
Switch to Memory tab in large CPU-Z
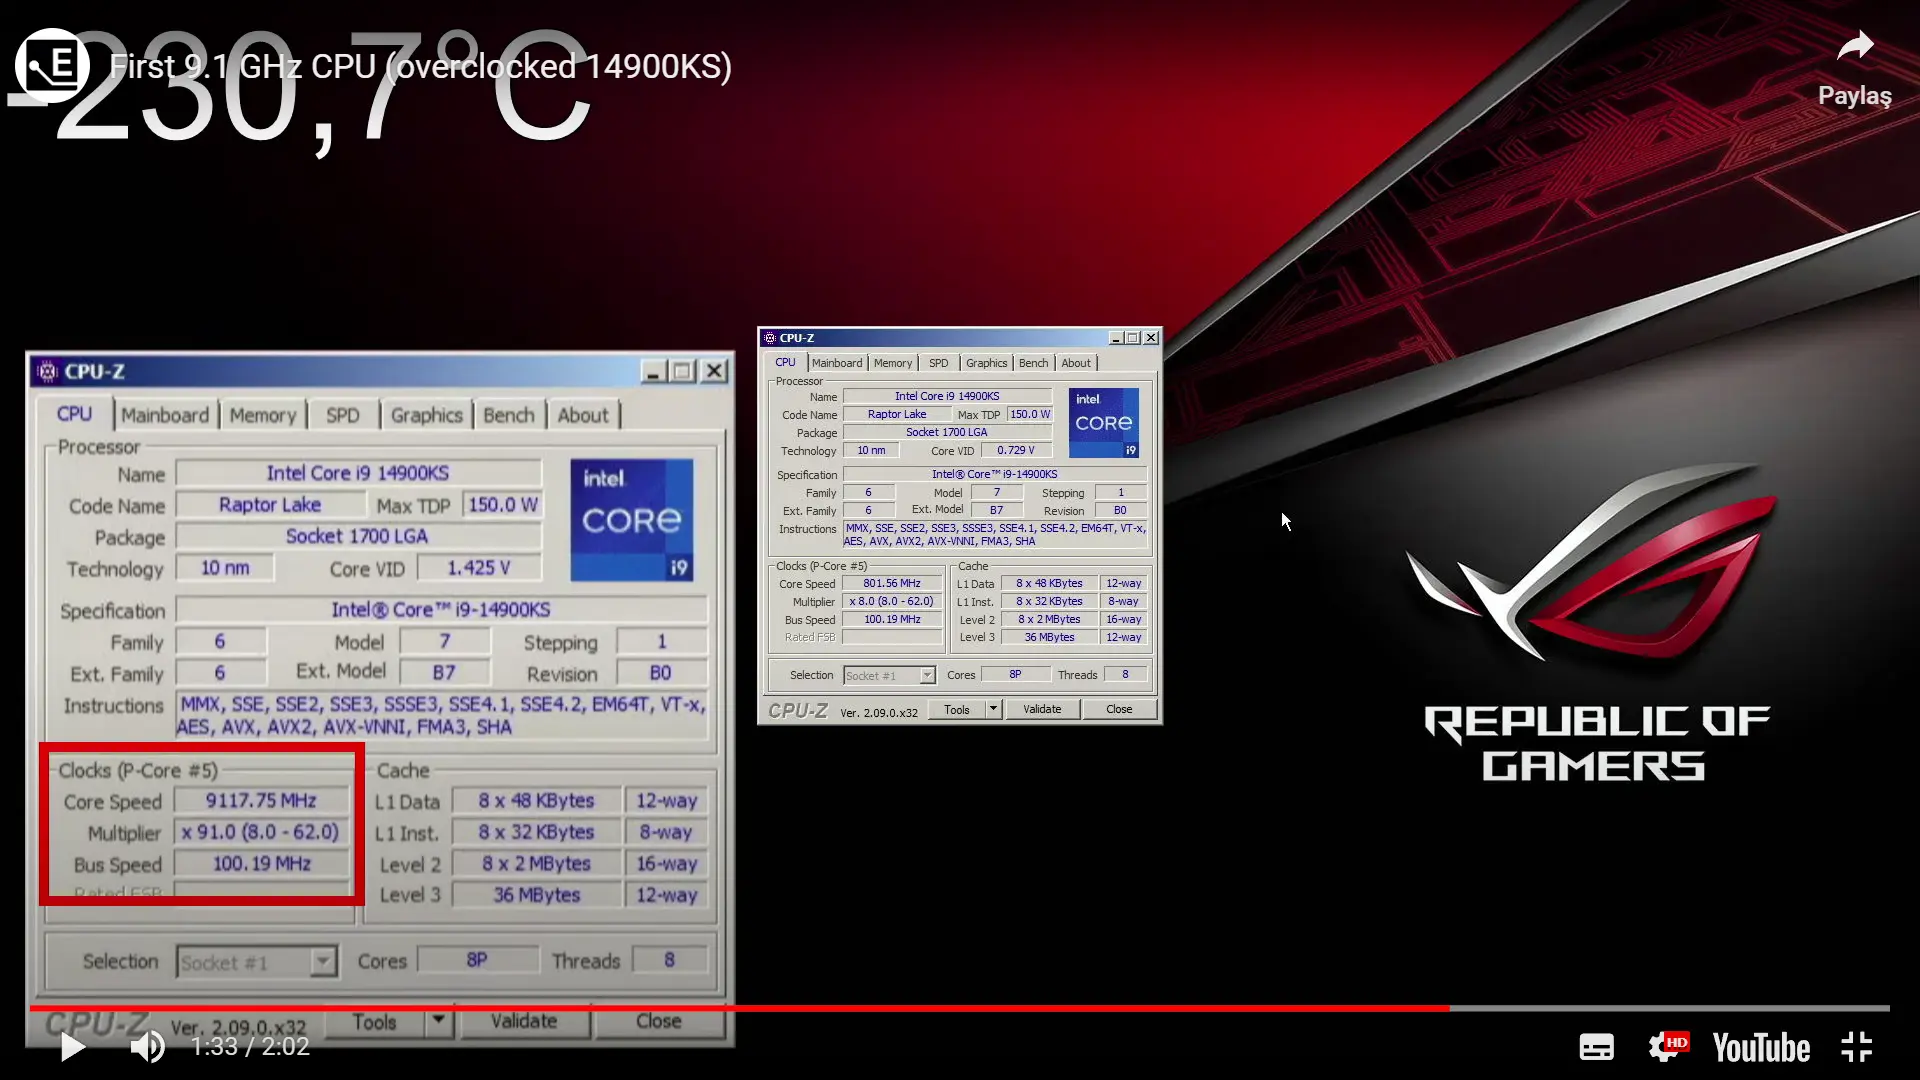[263, 415]
